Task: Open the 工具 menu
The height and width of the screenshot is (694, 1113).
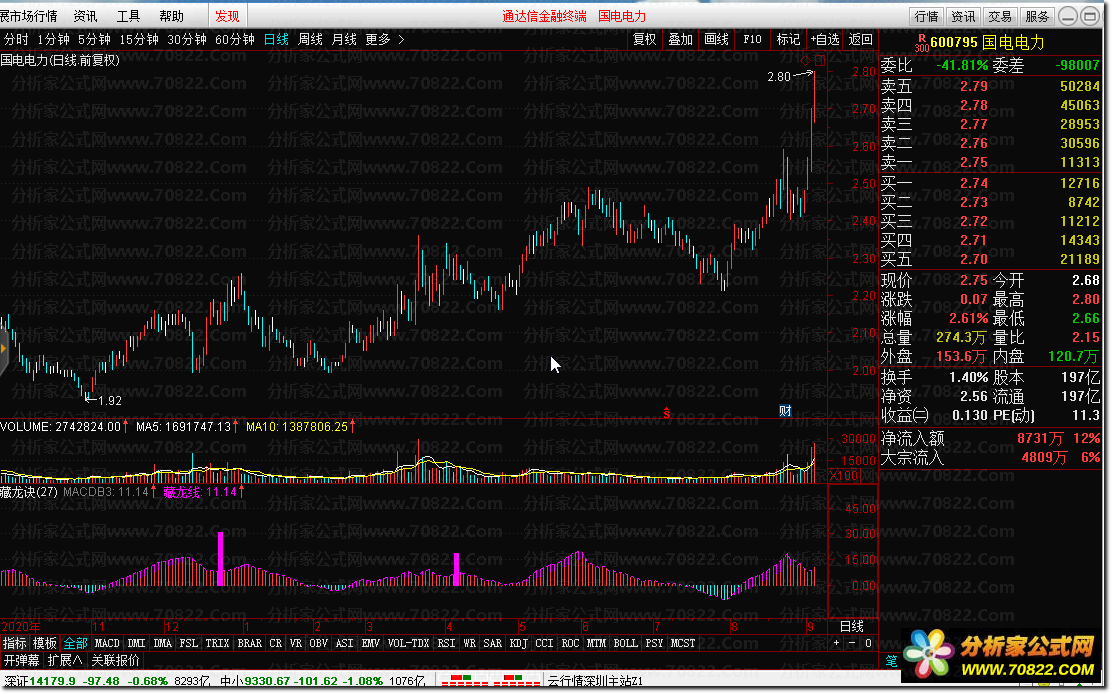Action: (x=128, y=16)
